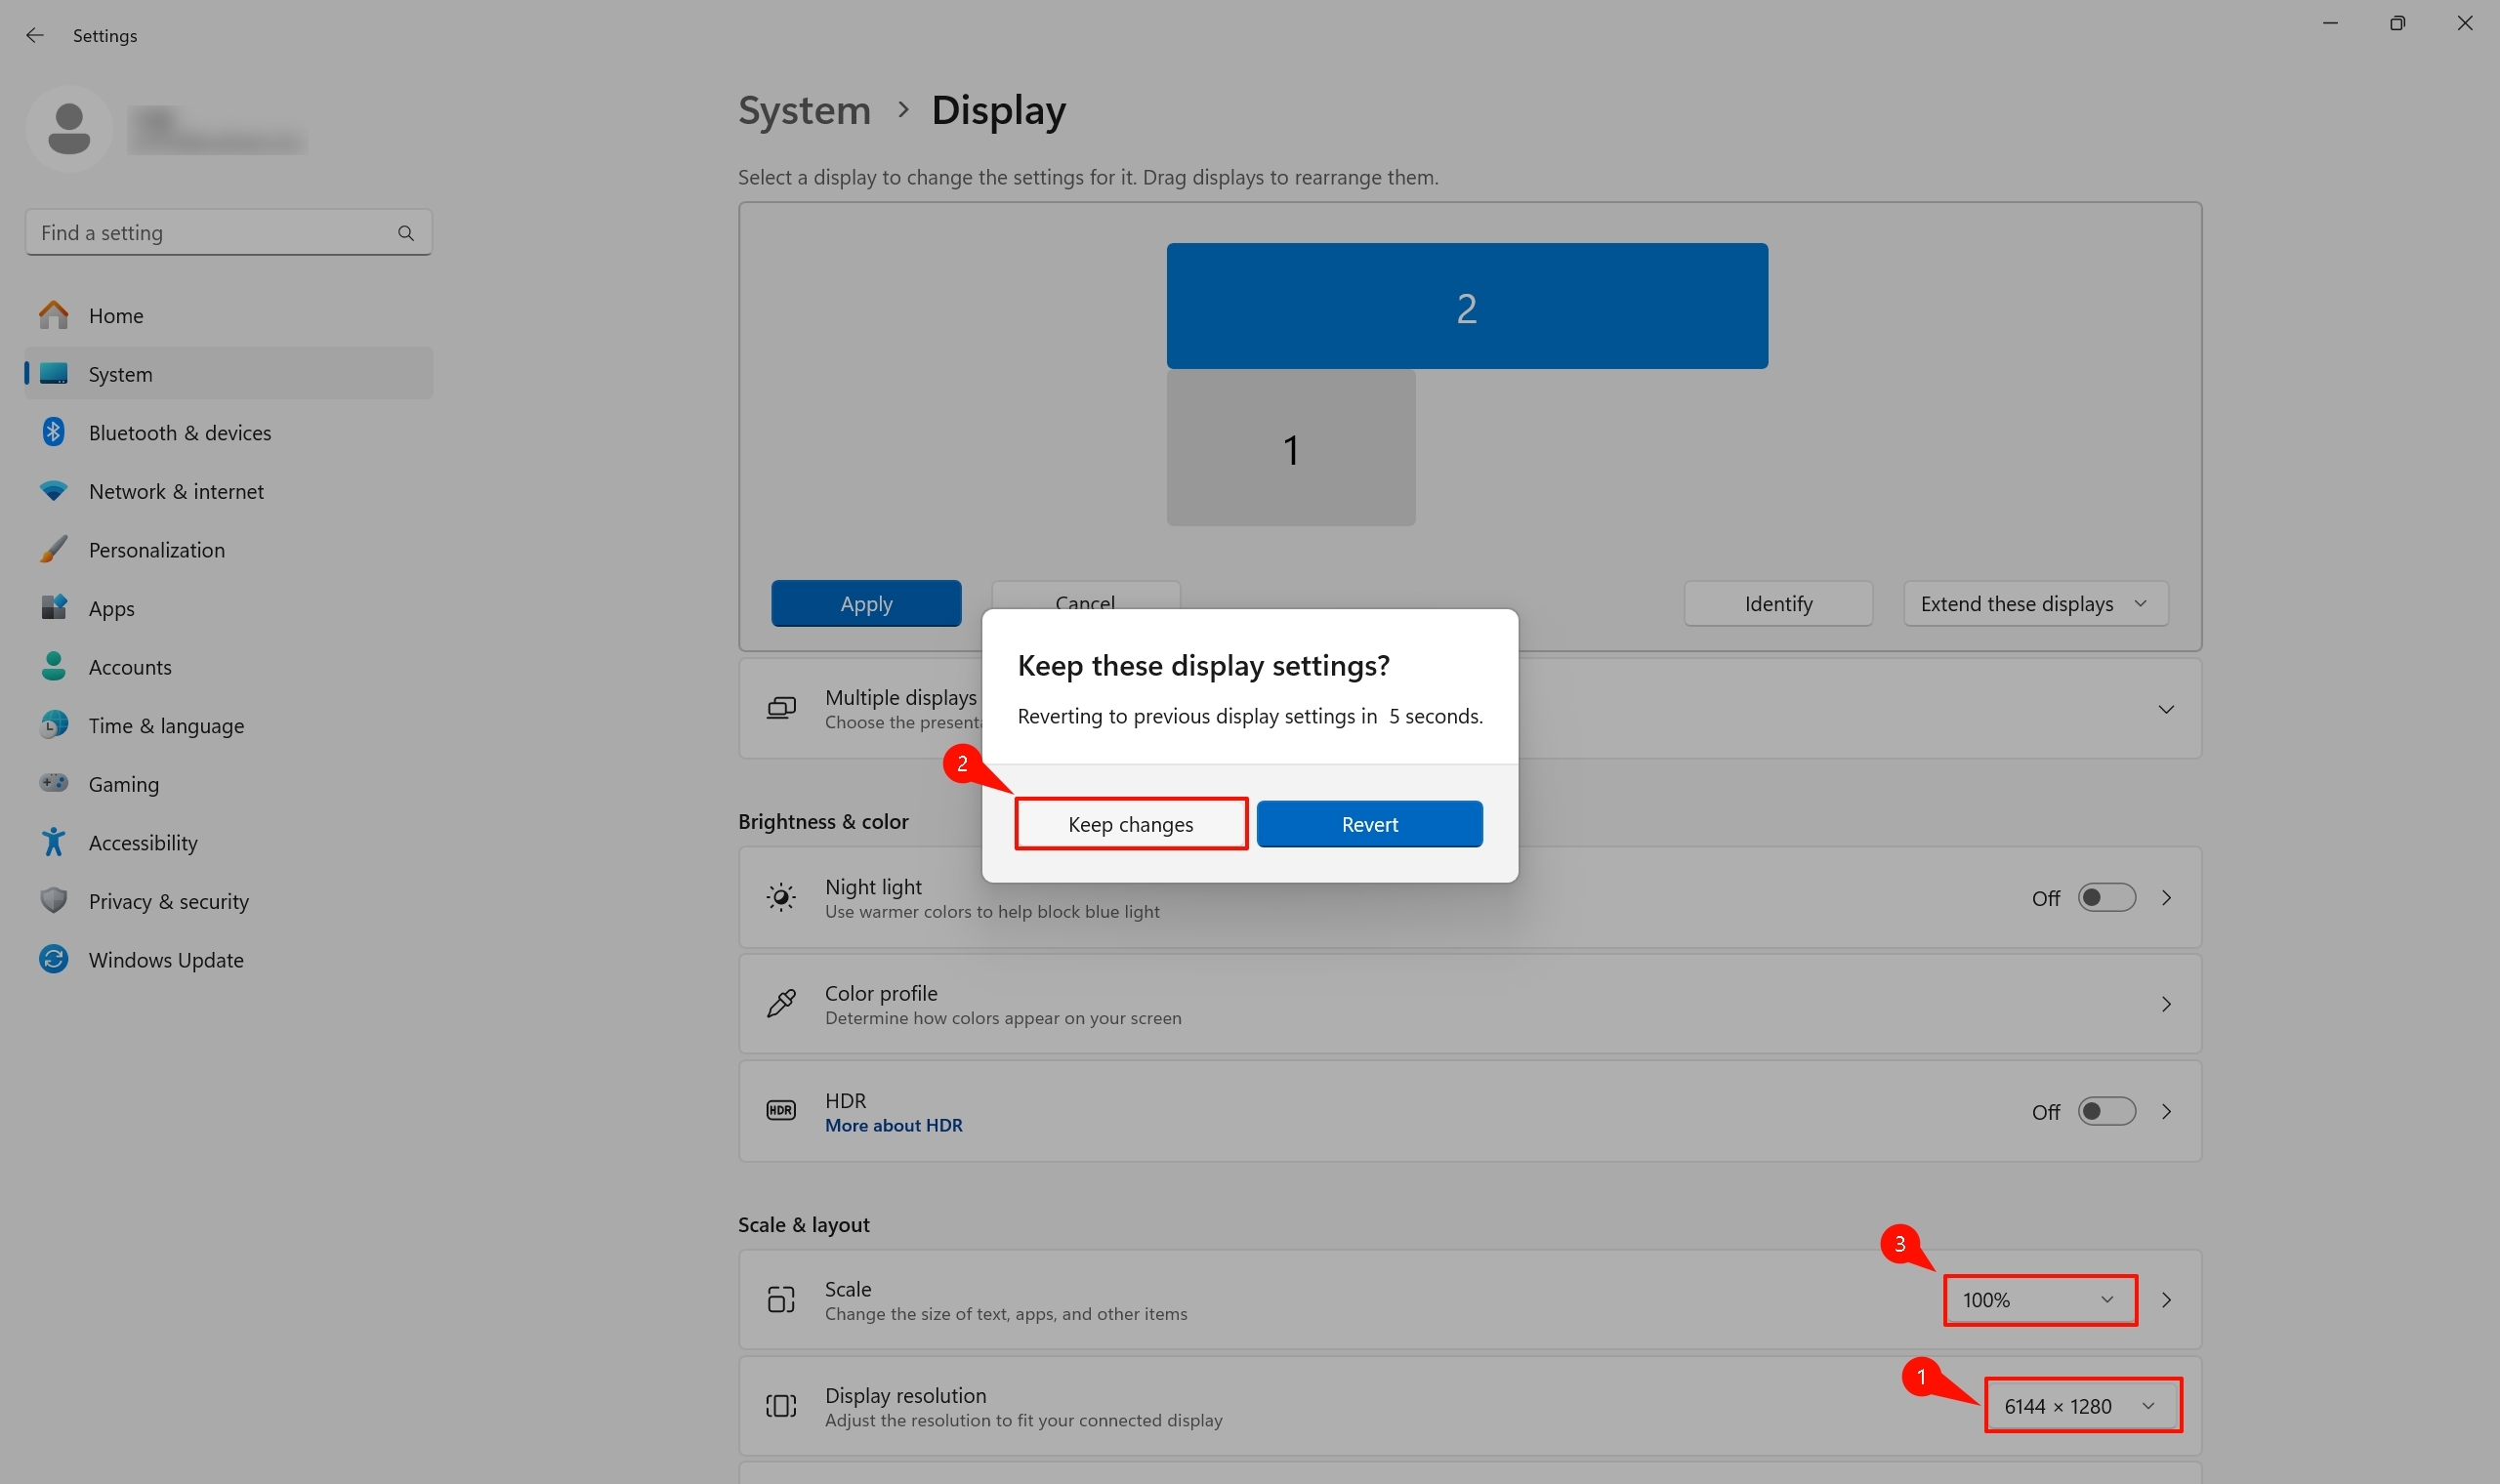
Task: Open Gaming settings category
Action: 123,784
